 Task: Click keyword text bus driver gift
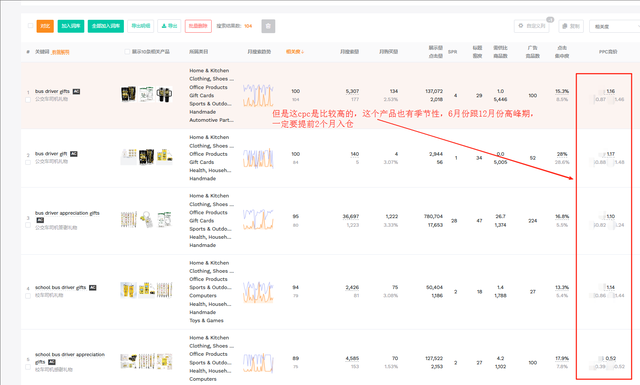tap(51, 154)
